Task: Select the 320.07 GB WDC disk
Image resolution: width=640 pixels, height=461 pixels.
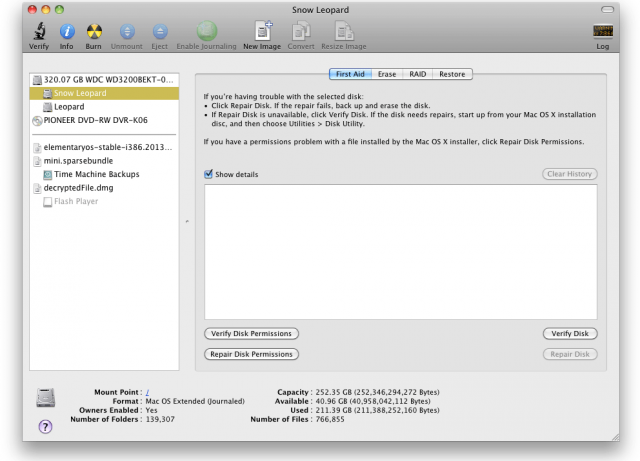Action: [104, 80]
